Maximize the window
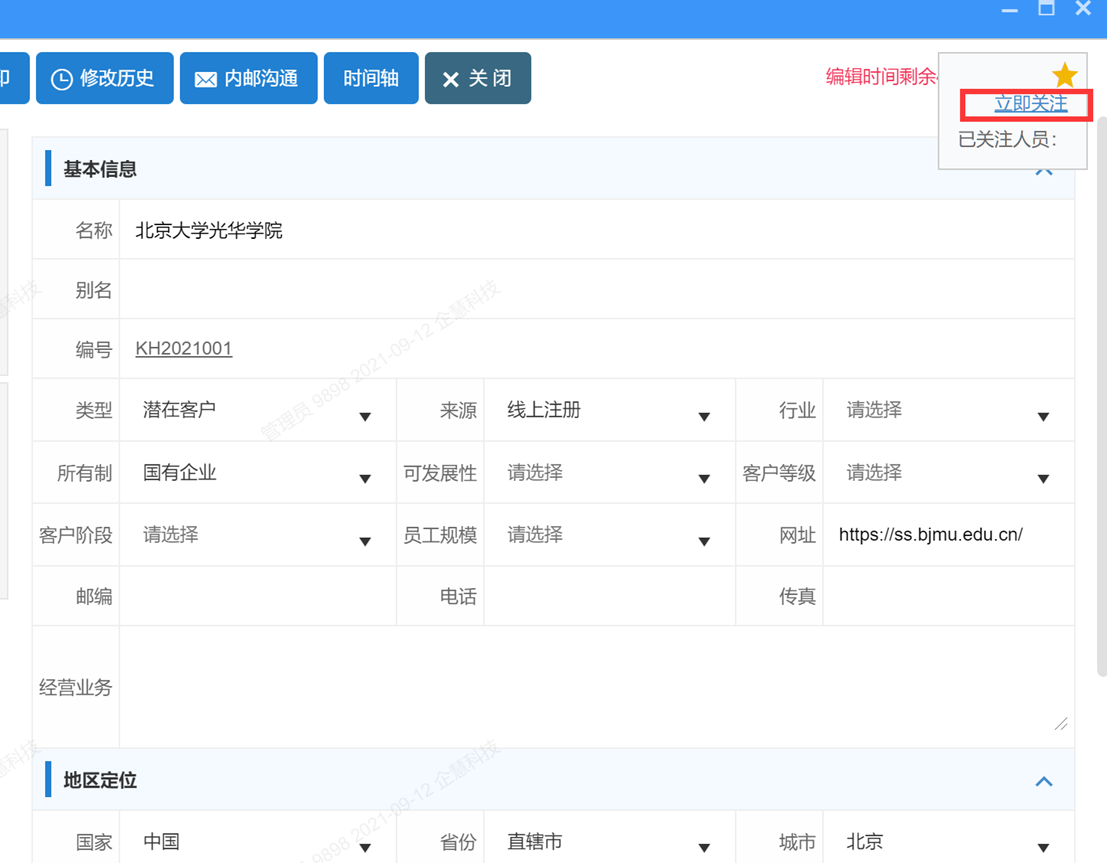The width and height of the screenshot is (1107, 863). coord(1046,8)
